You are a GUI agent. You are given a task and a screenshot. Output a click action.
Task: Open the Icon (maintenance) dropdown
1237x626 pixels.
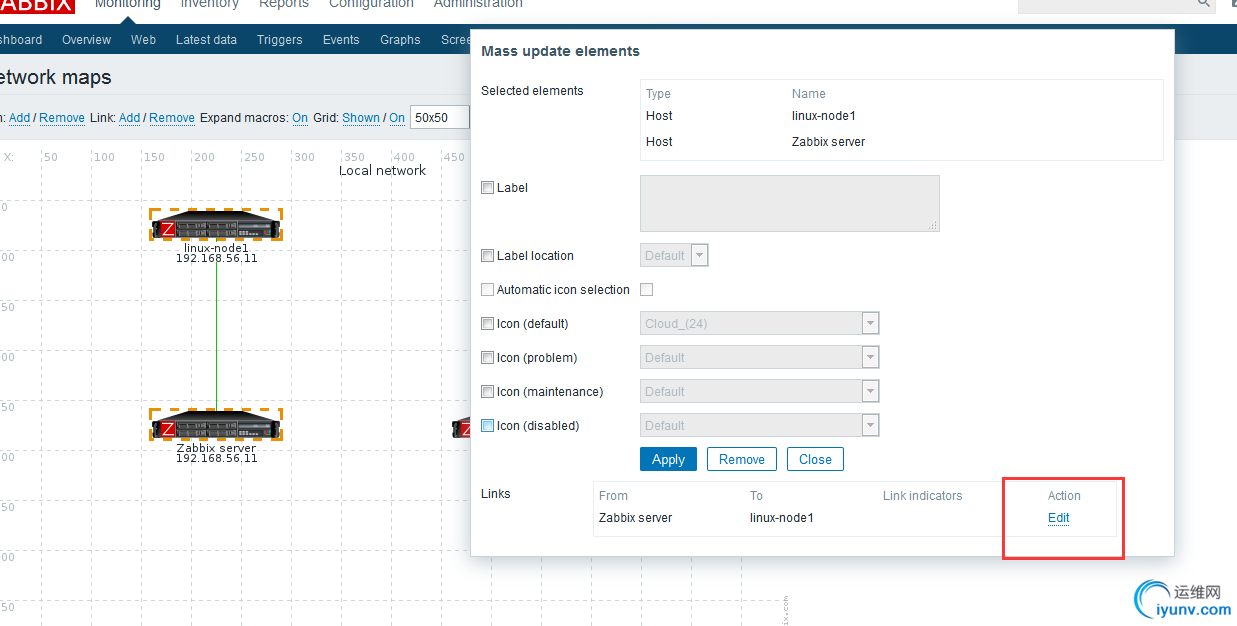click(x=760, y=392)
